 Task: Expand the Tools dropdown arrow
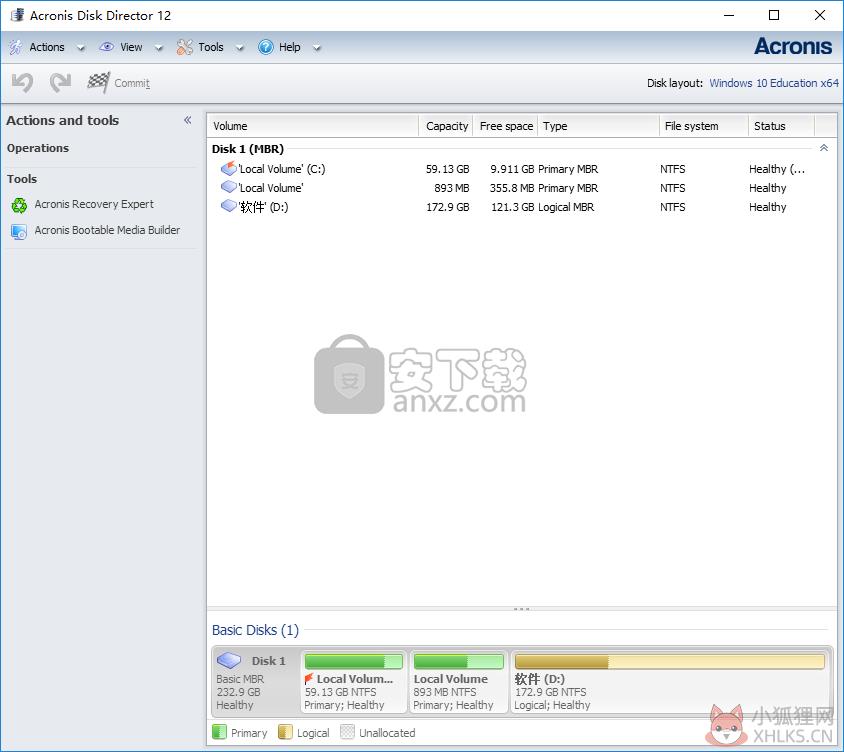click(240, 48)
